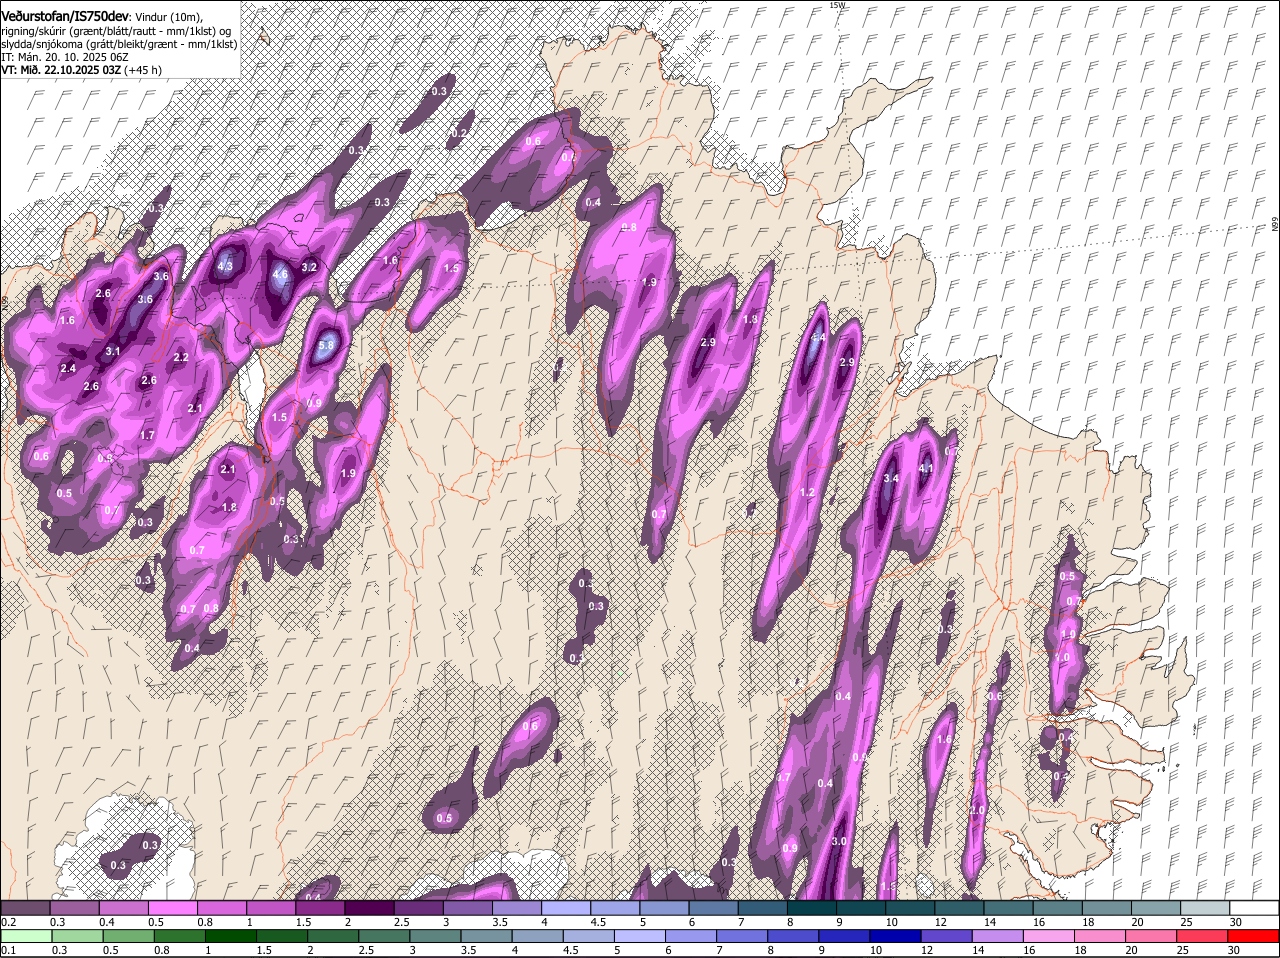Pick the lavender top swatch between 4 and 4.5
Image resolution: width=1280 pixels, height=958 pixels.
[566, 908]
